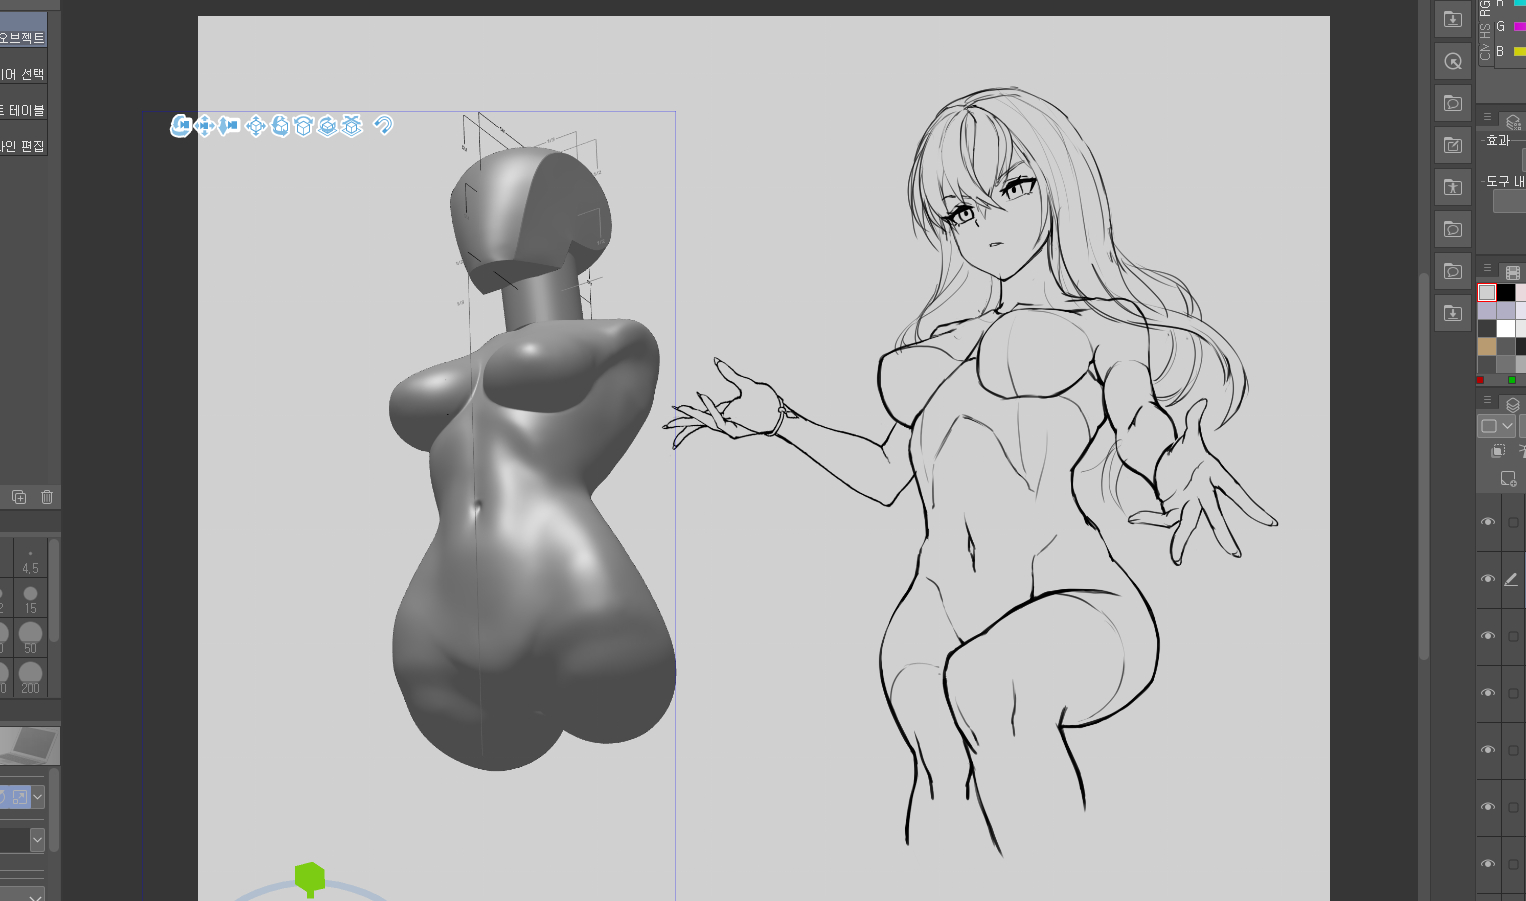Select the camera pan move icon

click(205, 125)
